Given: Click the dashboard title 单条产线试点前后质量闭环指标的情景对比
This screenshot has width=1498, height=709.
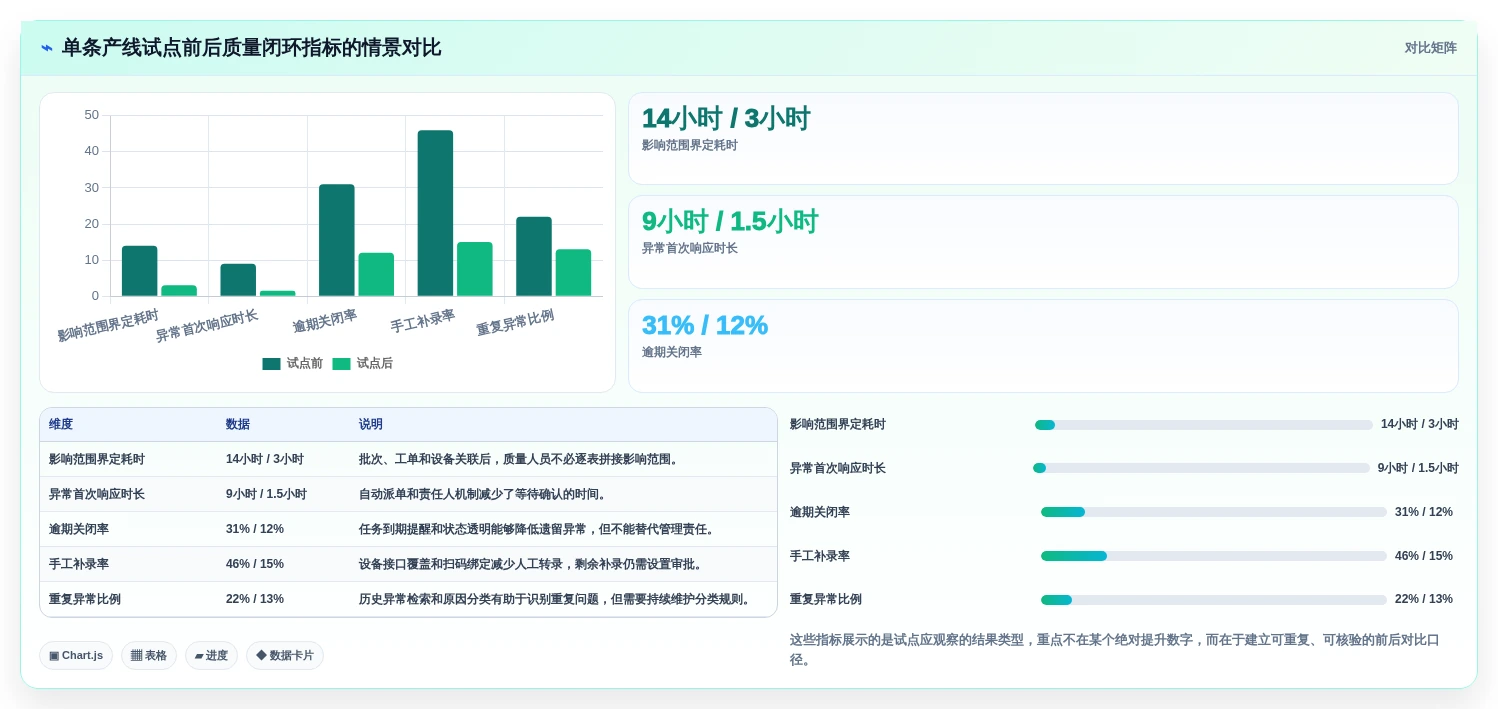Looking at the screenshot, I should point(251,48).
